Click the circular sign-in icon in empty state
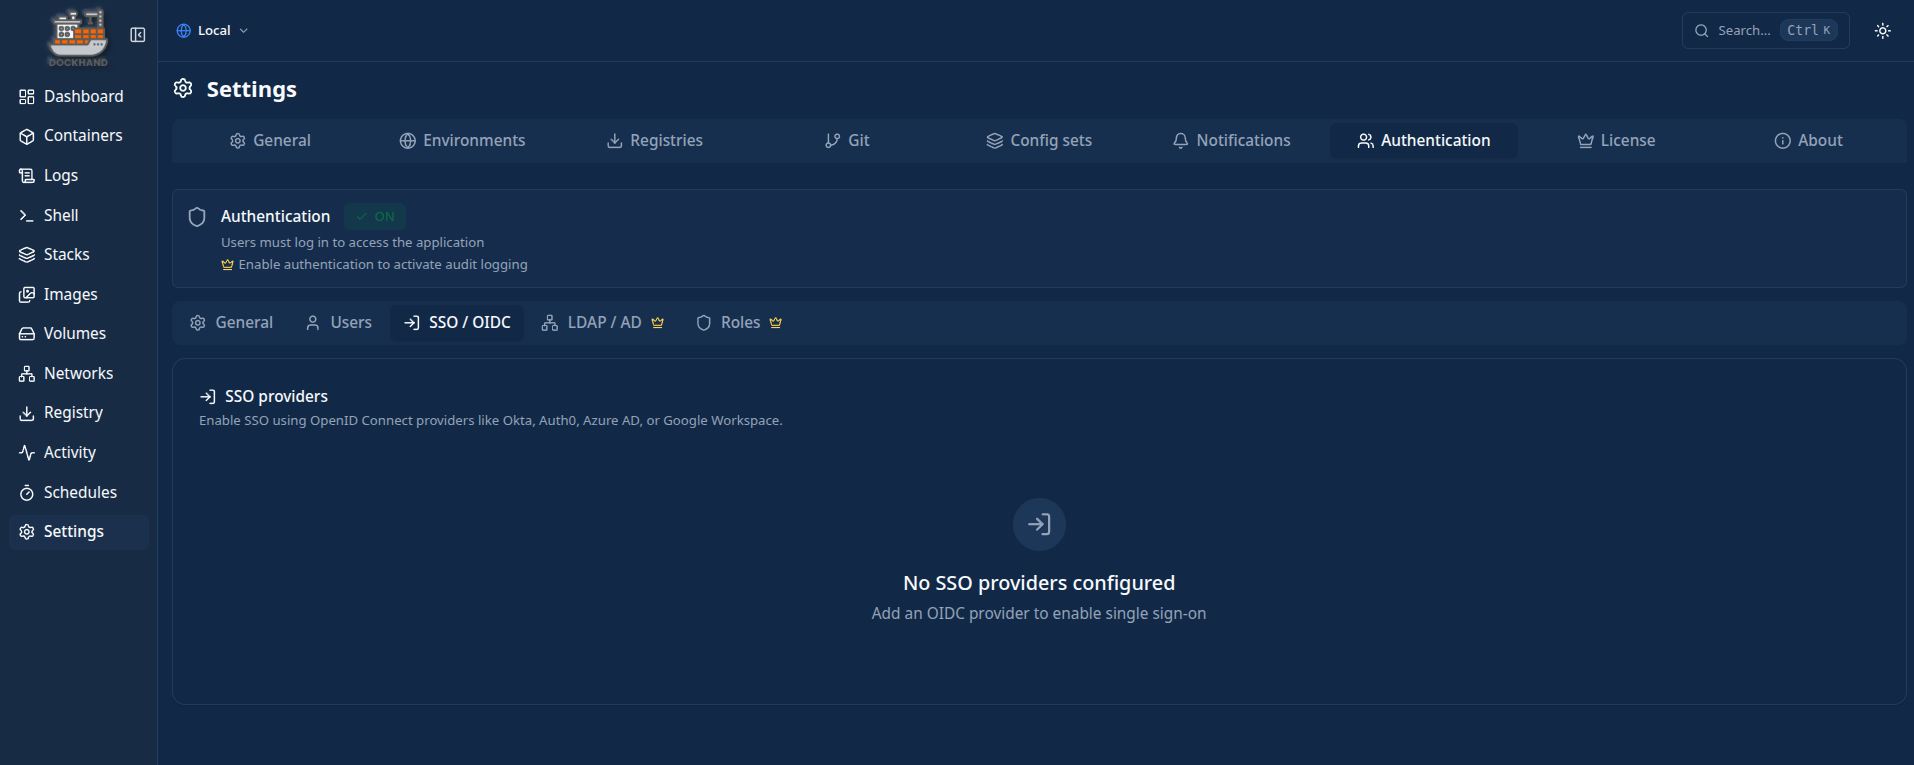The height and width of the screenshot is (765, 1914). click(1039, 525)
